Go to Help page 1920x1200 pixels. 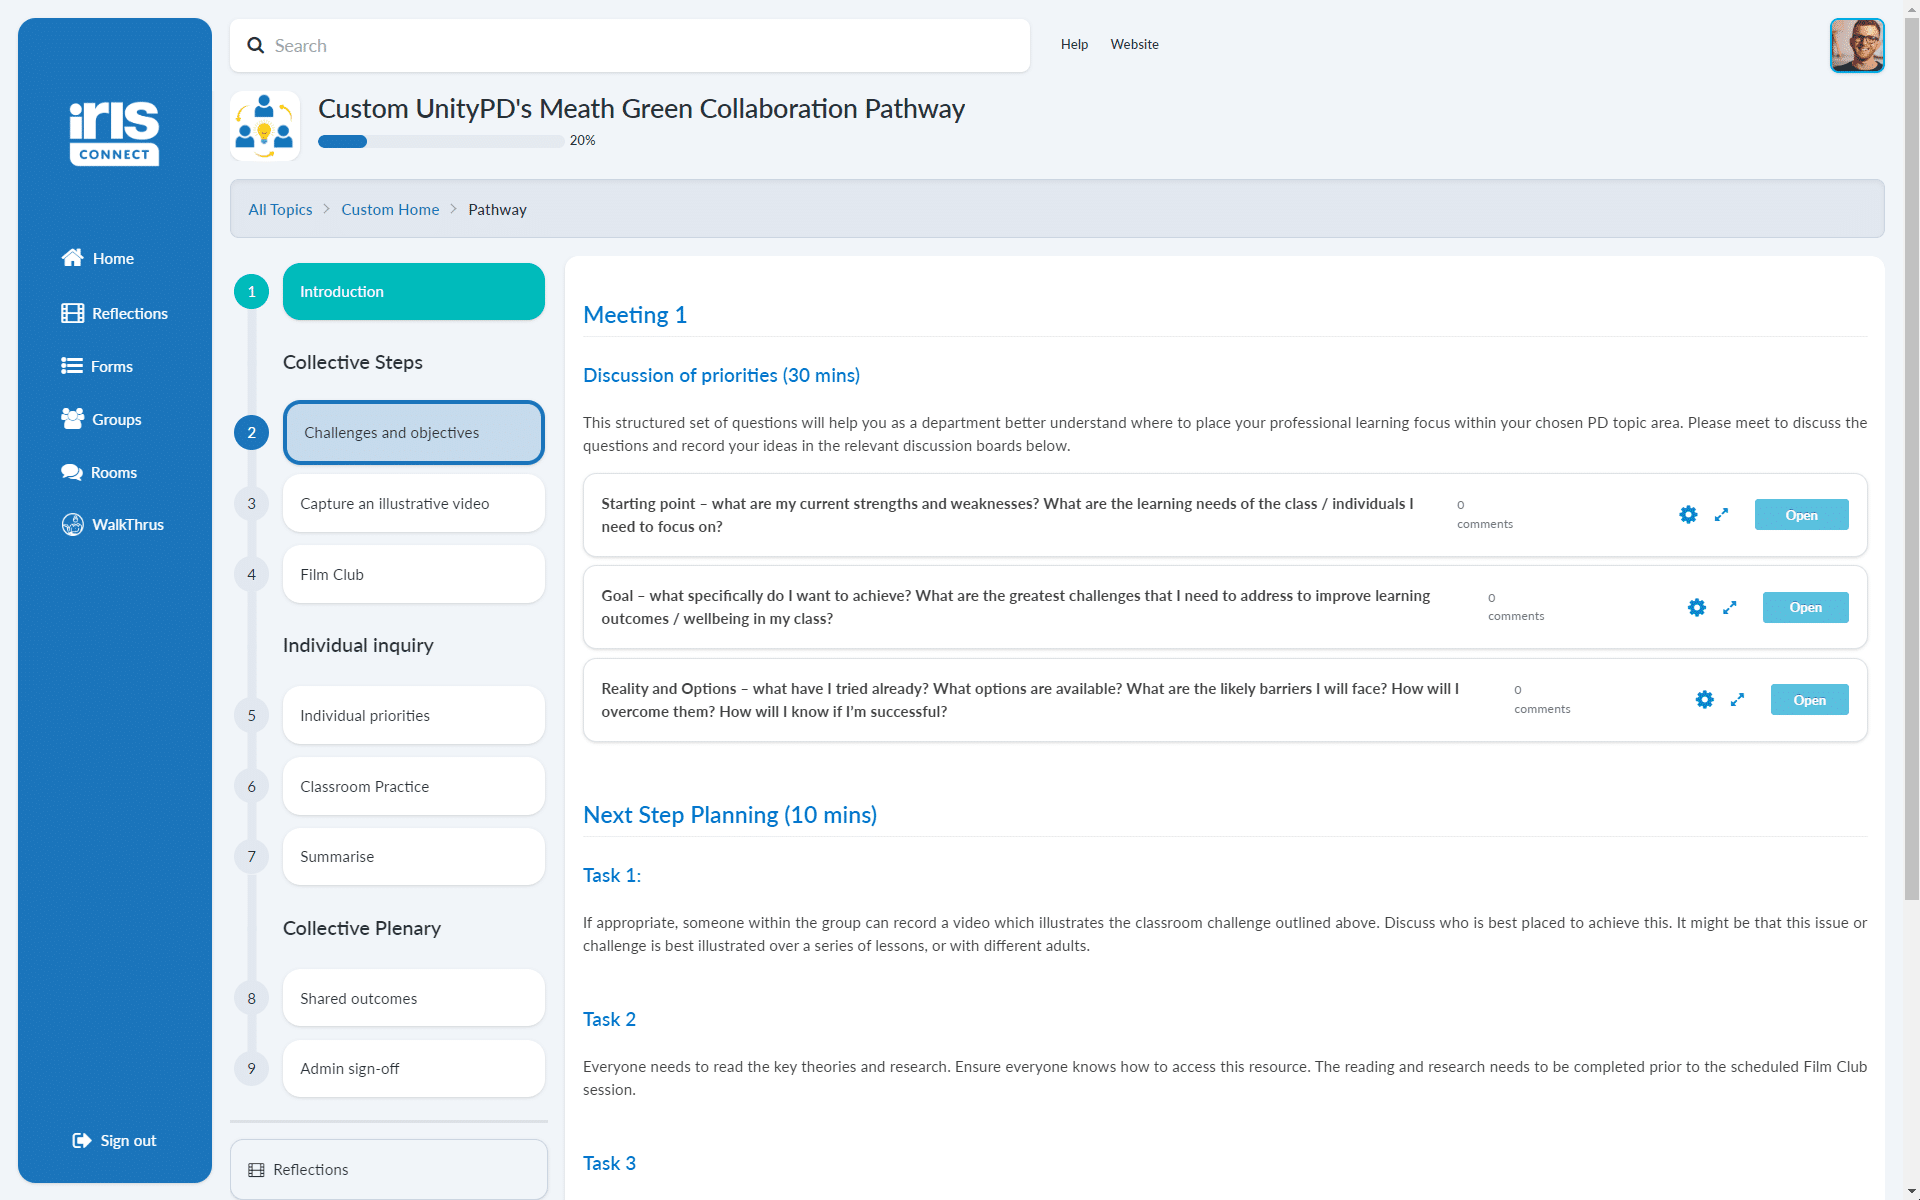pyautogui.click(x=1074, y=44)
